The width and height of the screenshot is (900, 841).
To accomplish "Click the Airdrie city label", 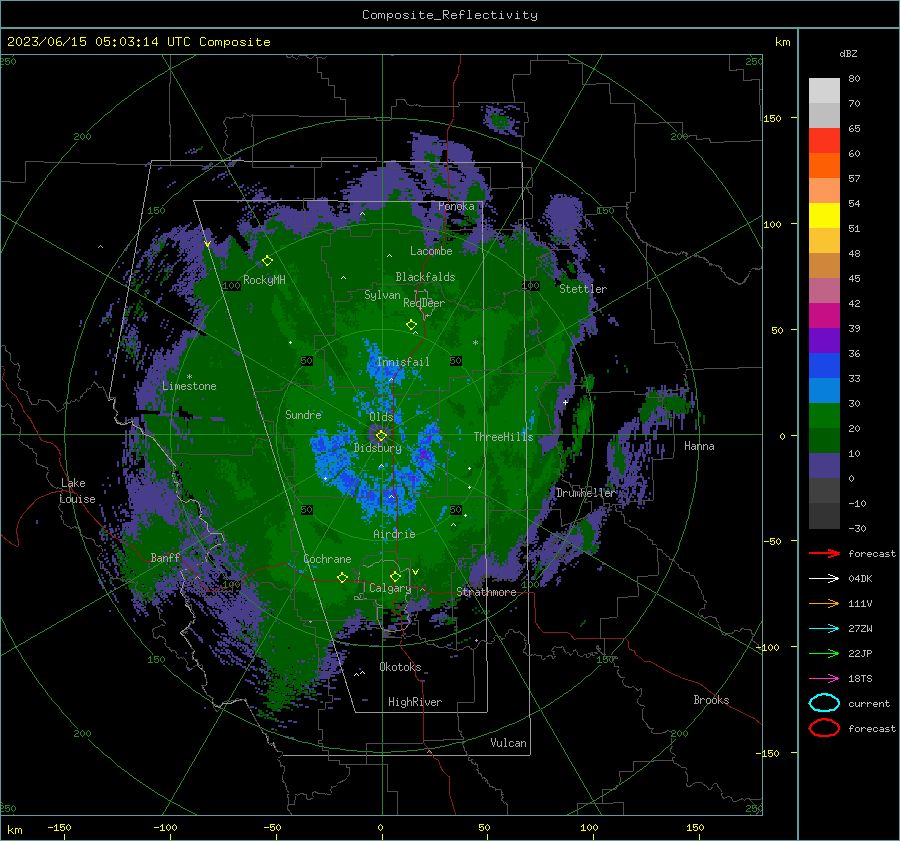I will pyautogui.click(x=394, y=534).
